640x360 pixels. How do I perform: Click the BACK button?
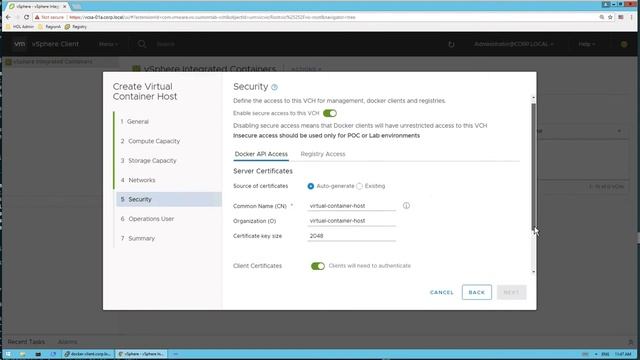[x=477, y=292]
